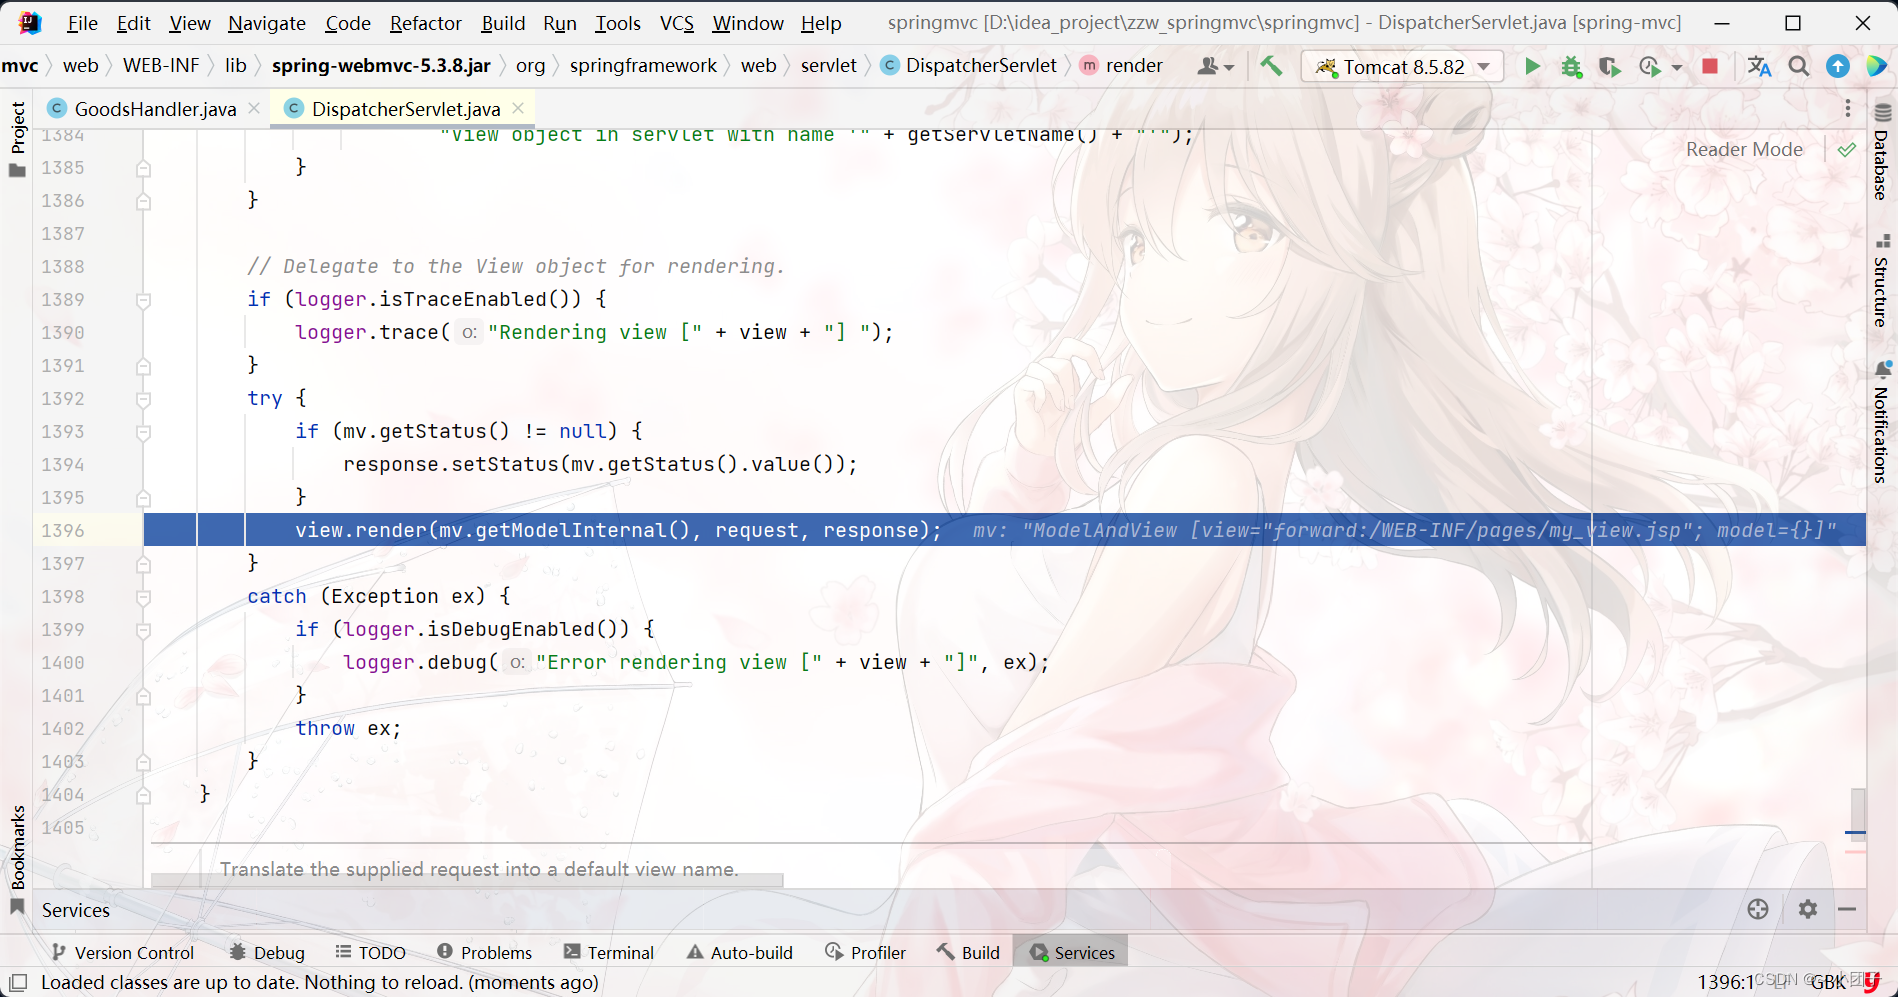Image resolution: width=1898 pixels, height=997 pixels.
Task: Open the Navigate menu
Action: click(x=267, y=23)
